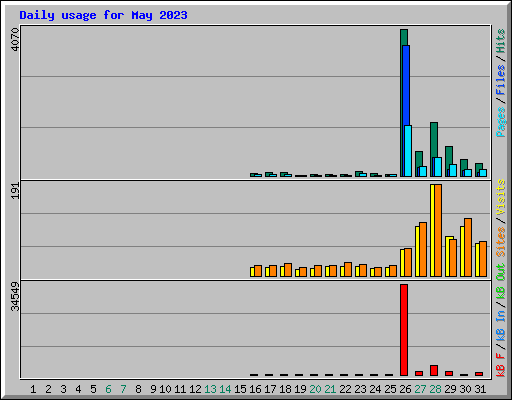Click the tall blue Files bar for day 26
The width and height of the screenshot is (512, 400).
pos(406,85)
